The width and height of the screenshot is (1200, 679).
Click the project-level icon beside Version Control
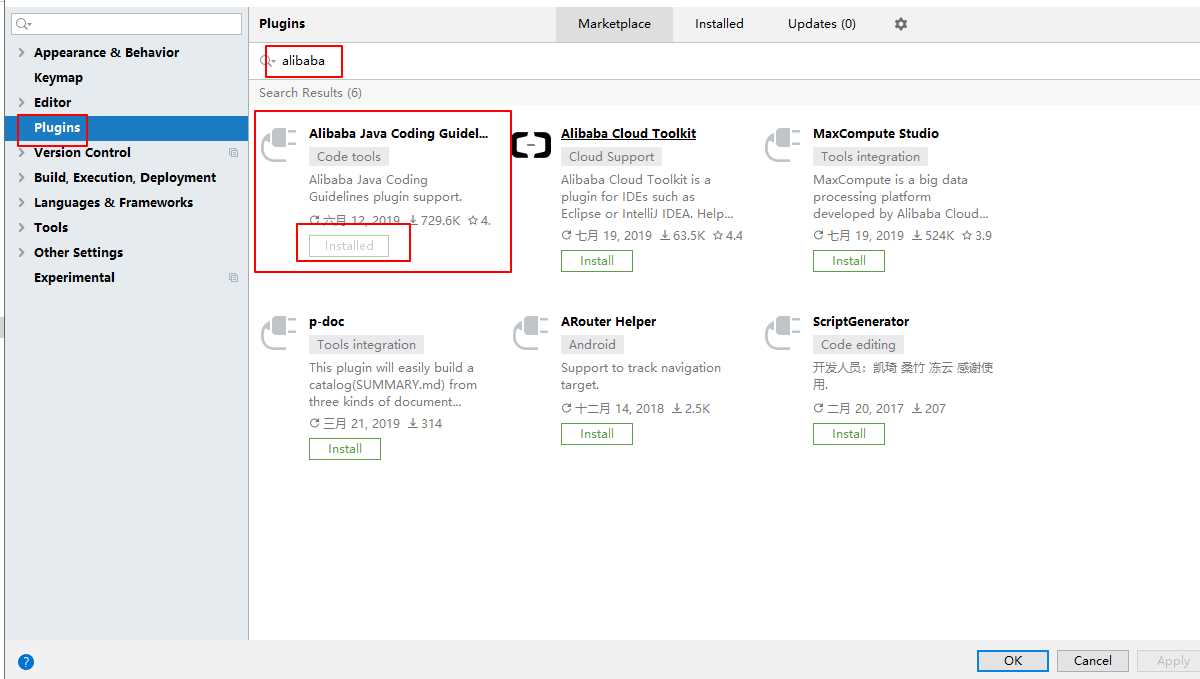[x=233, y=153]
